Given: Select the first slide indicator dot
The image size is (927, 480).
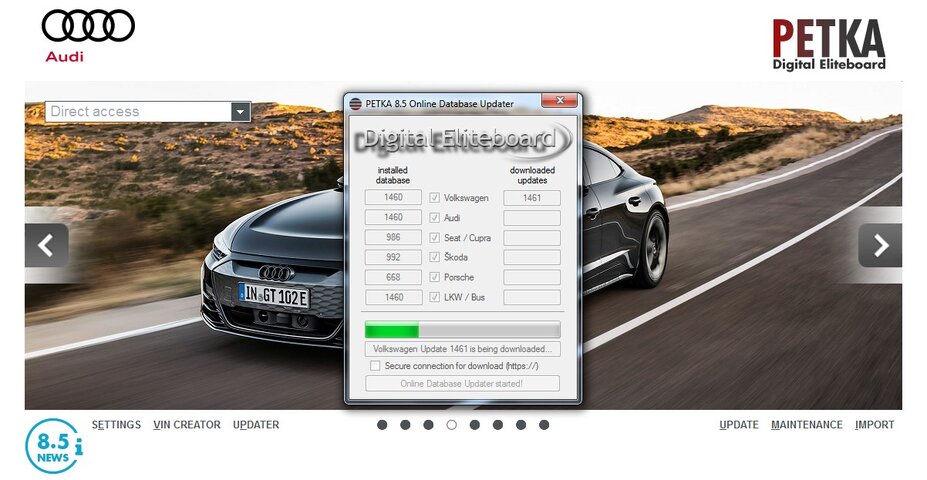Looking at the screenshot, I should pyautogui.click(x=382, y=424).
